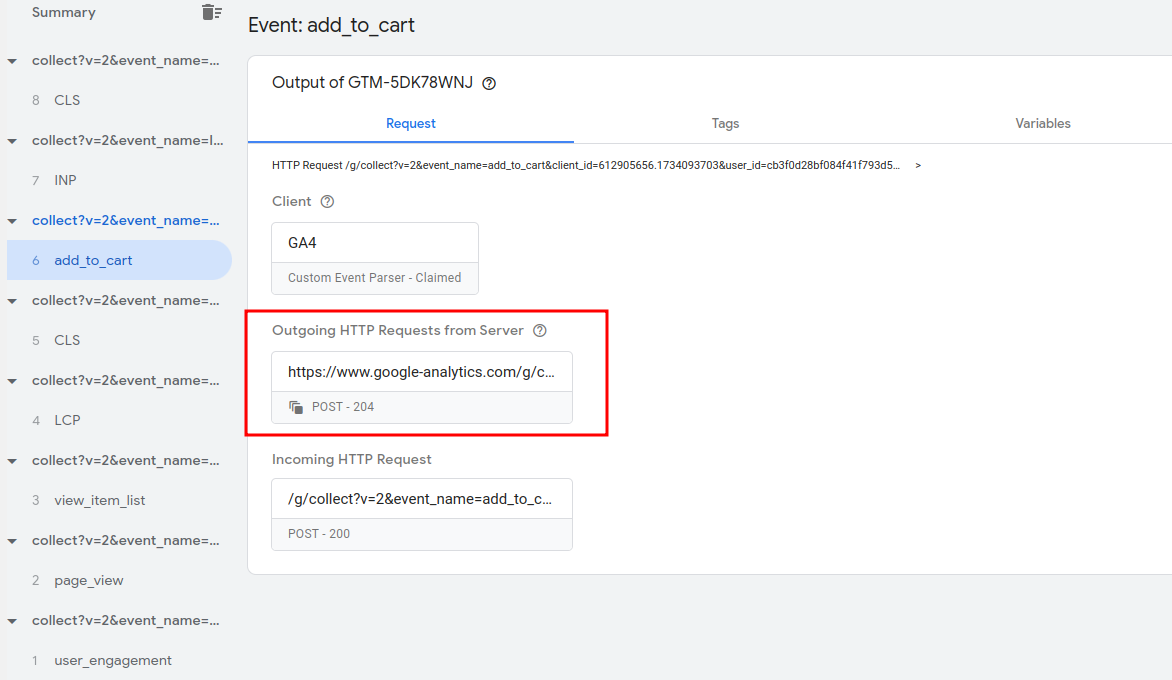Open the user_engagement event
This screenshot has width=1172, height=680.
(112, 660)
